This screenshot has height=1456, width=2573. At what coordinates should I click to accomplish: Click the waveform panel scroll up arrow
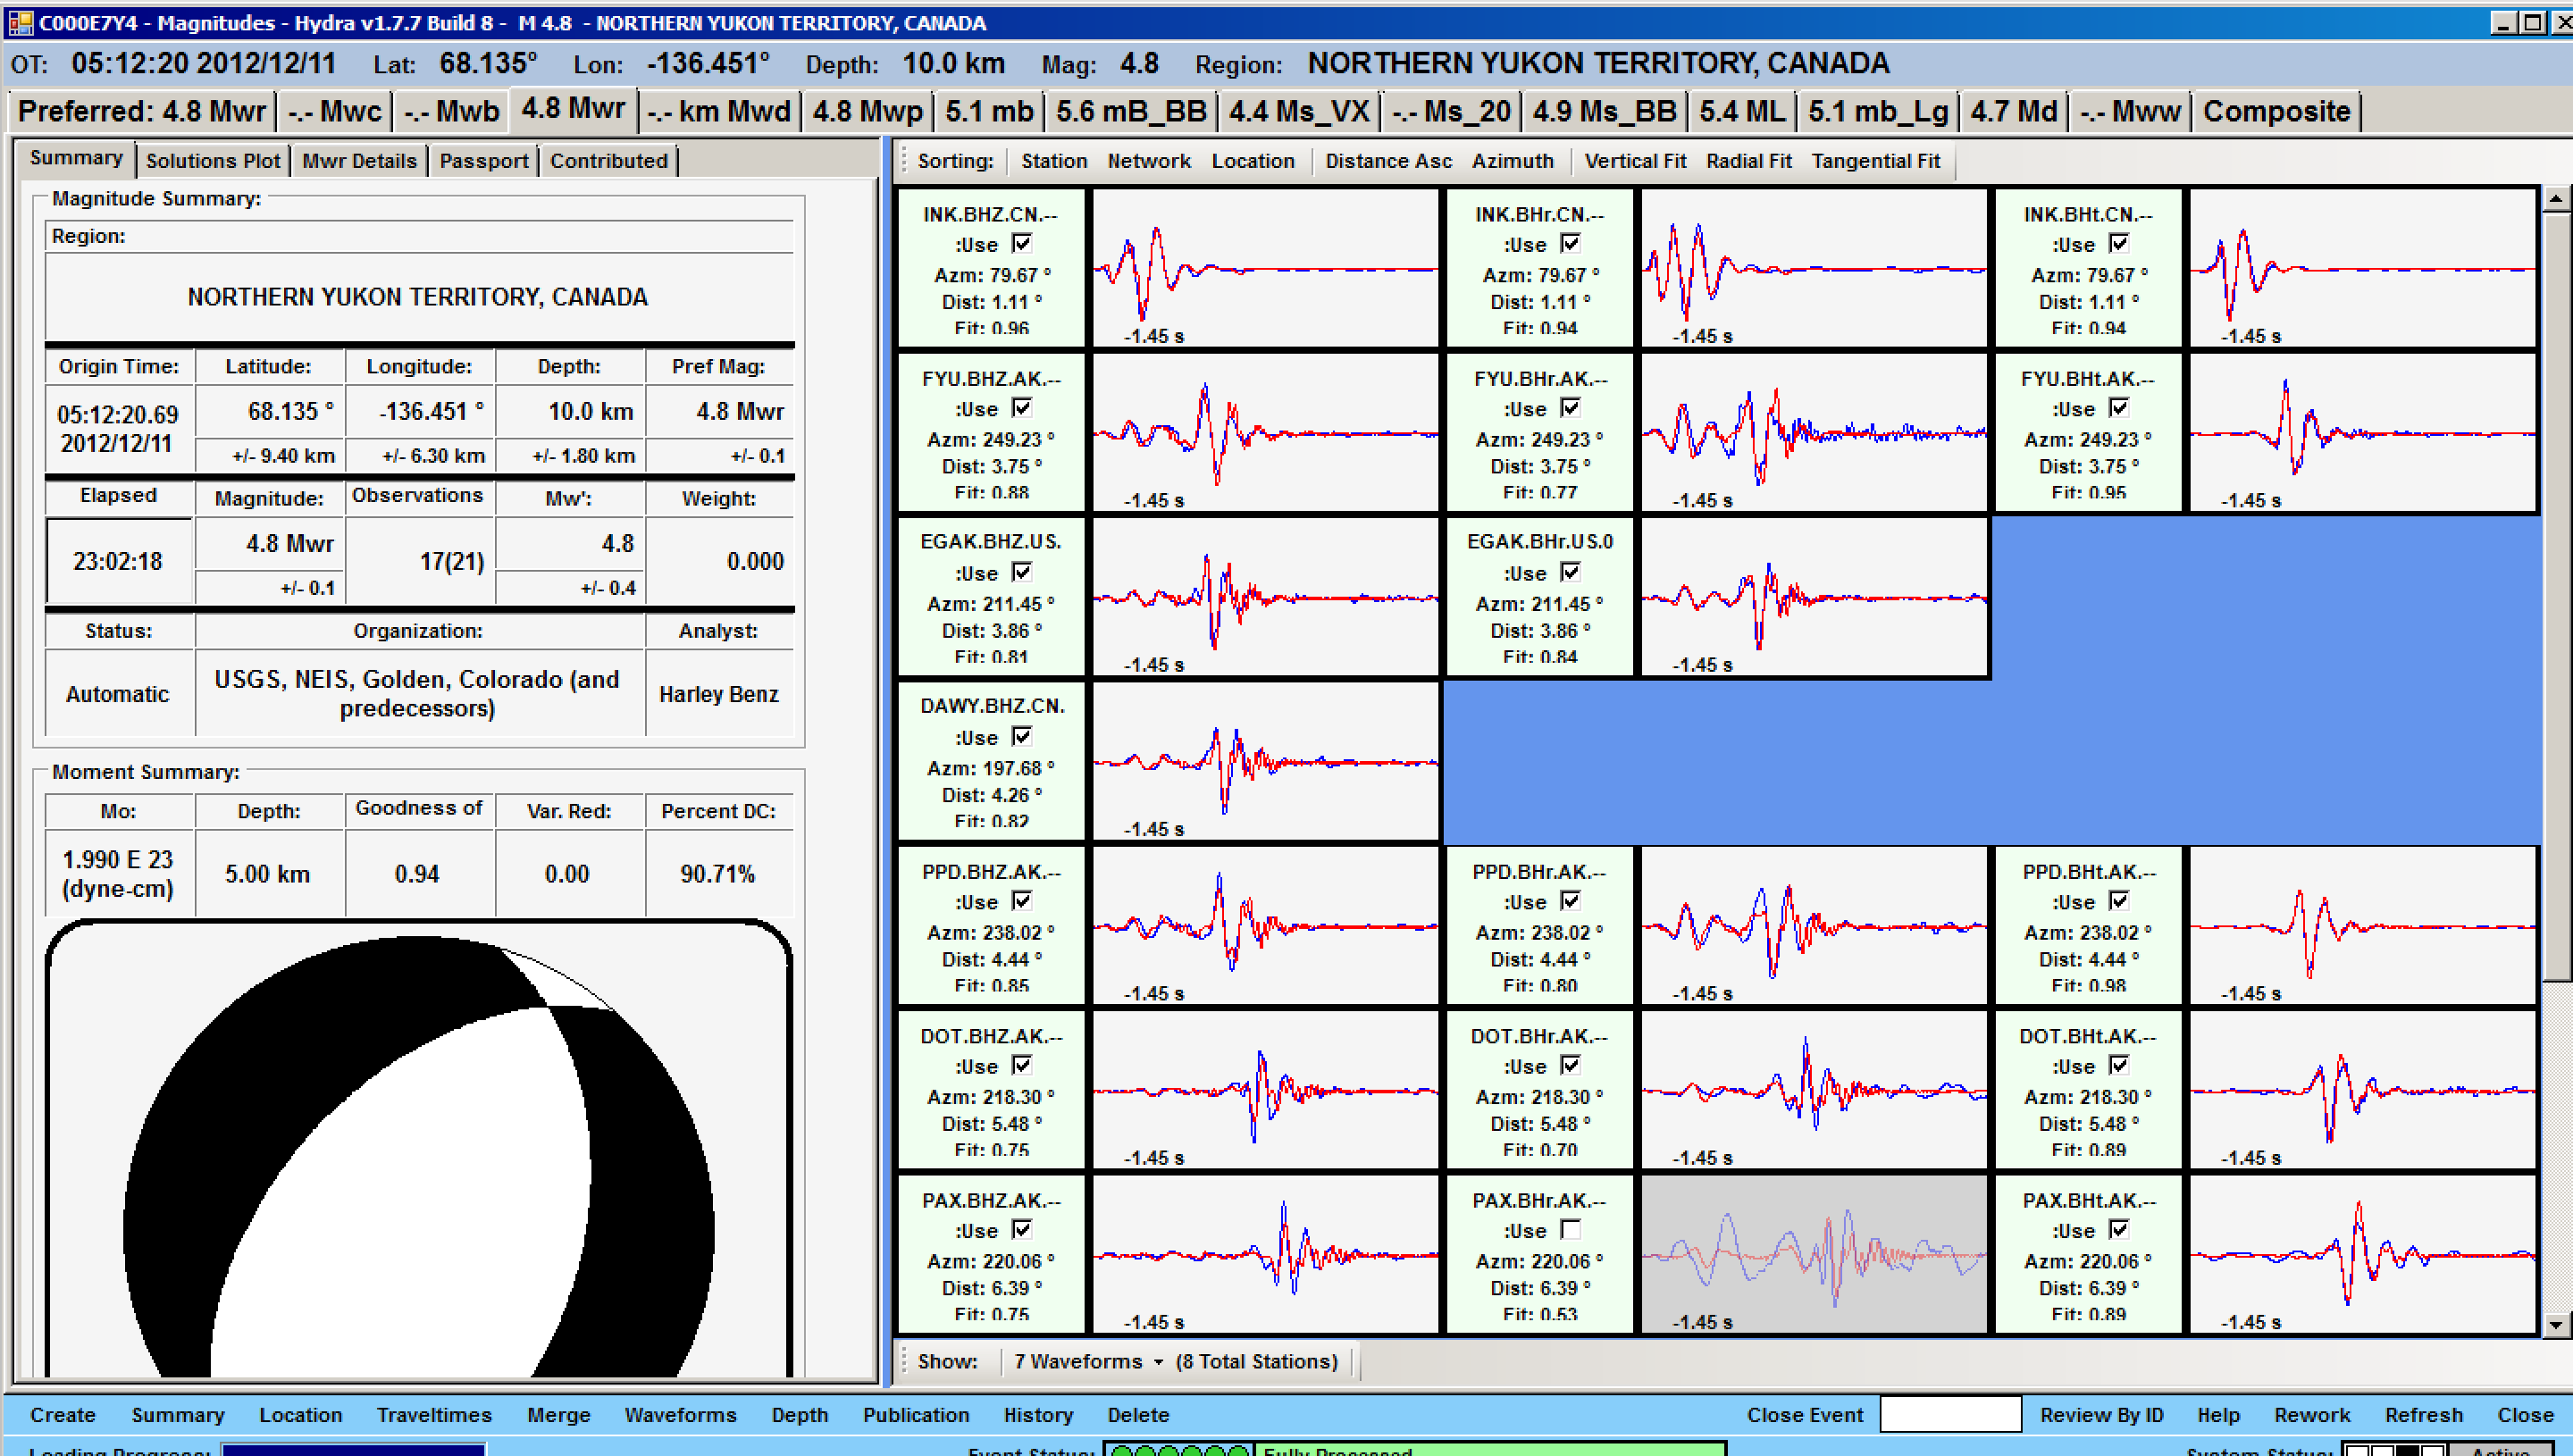2556,198
